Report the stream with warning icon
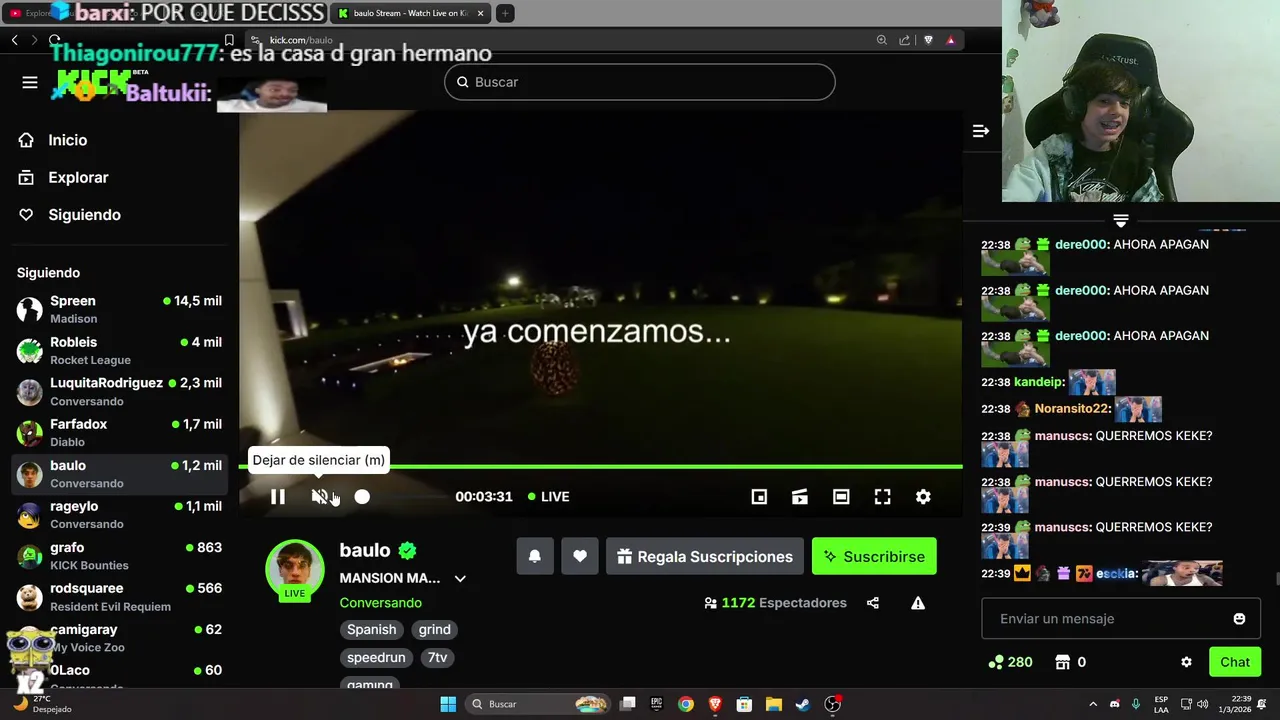This screenshot has height=720, width=1280. (918, 603)
